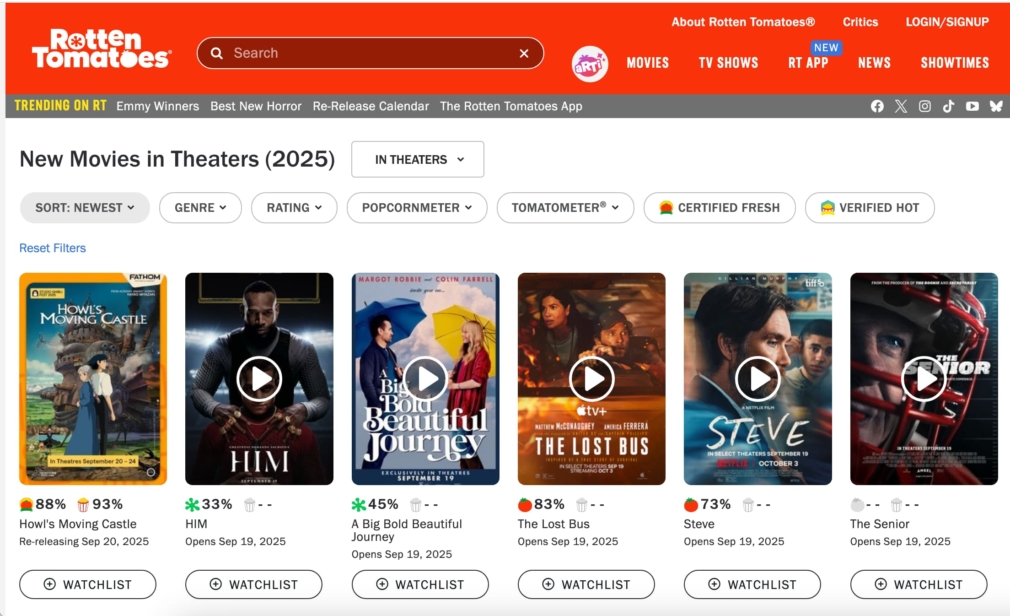Play A Big Bold Beautiful Journey trailer

(x=425, y=379)
